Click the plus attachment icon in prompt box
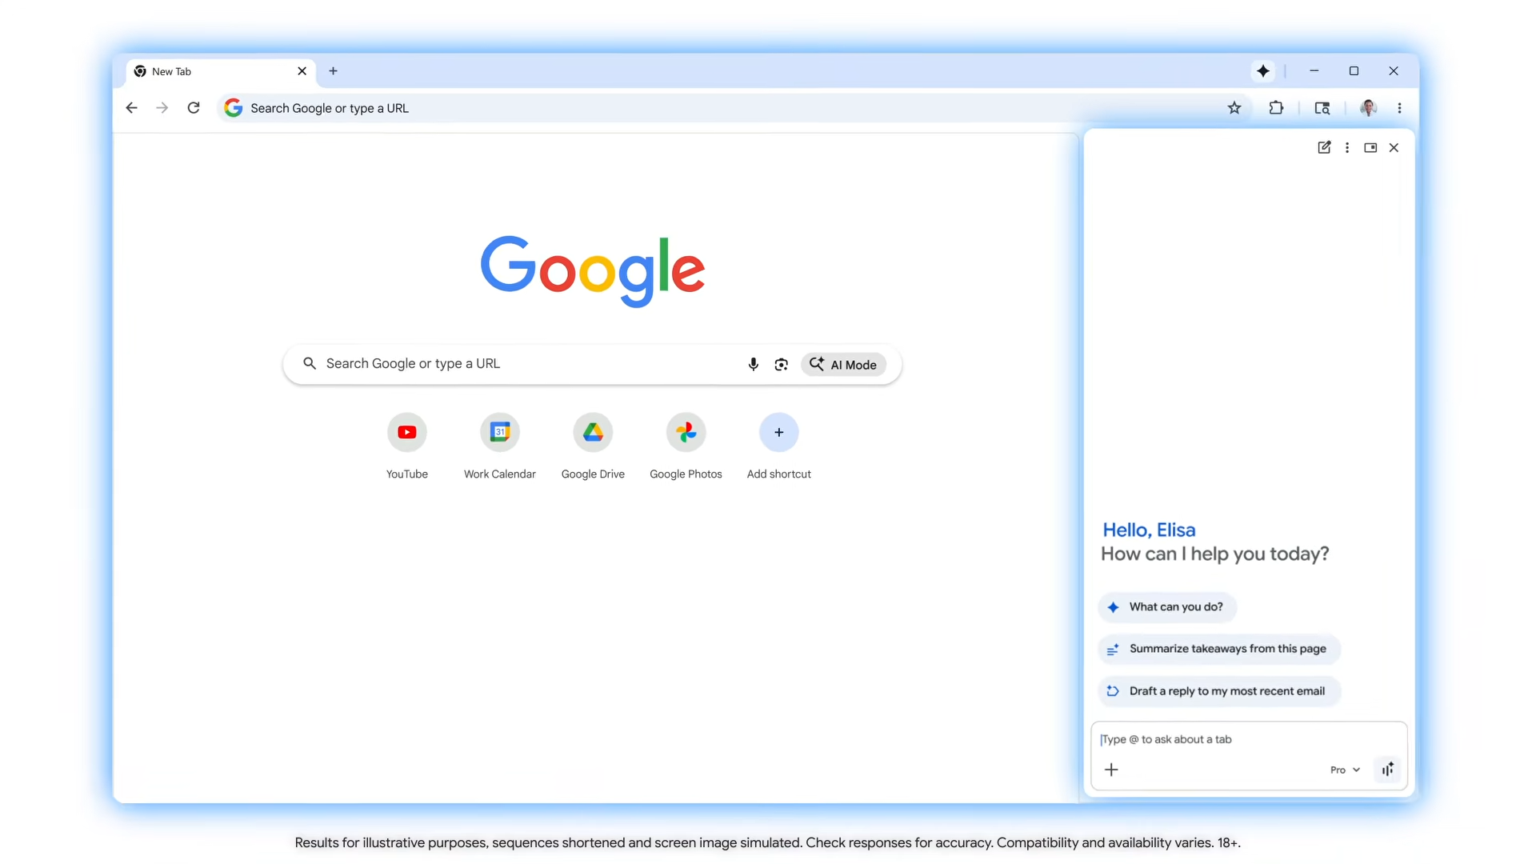This screenshot has height=864, width=1536. pos(1111,769)
